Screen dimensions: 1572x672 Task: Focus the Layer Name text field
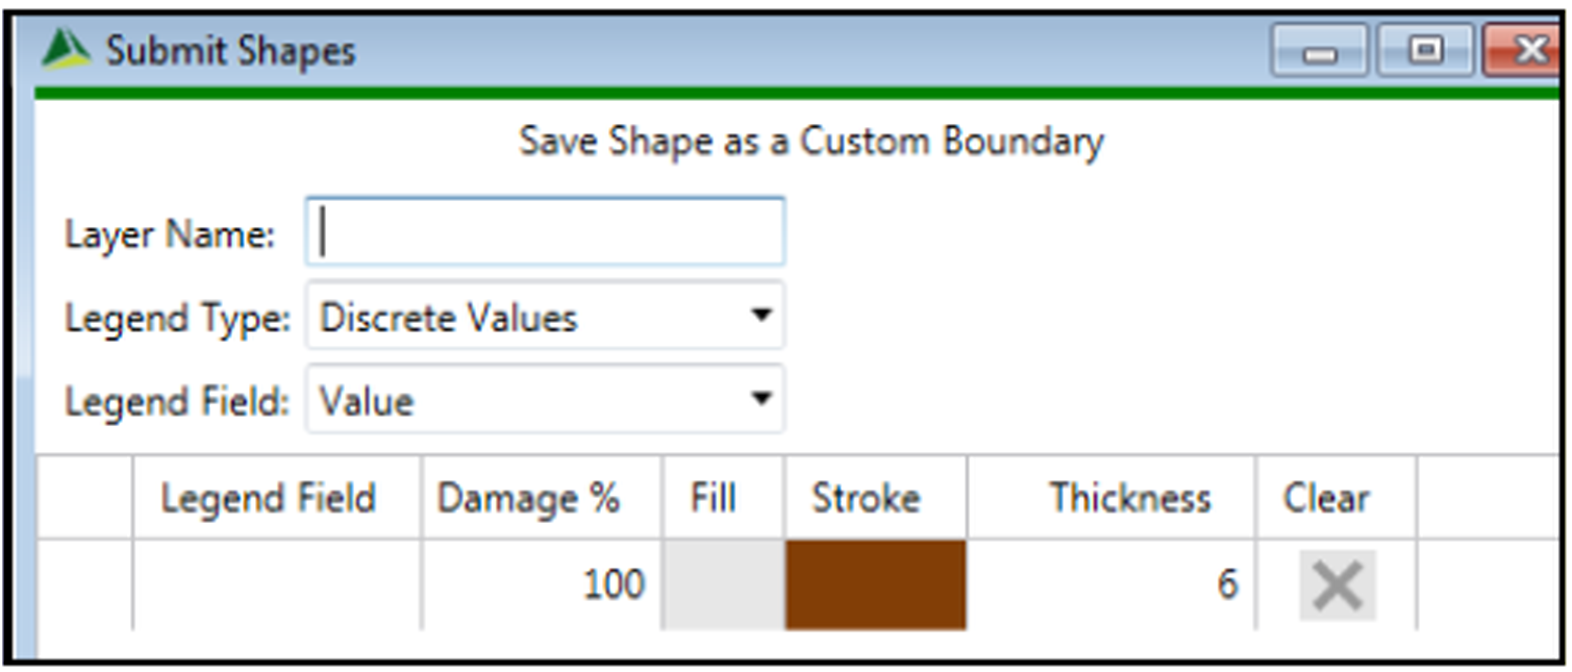pos(545,232)
